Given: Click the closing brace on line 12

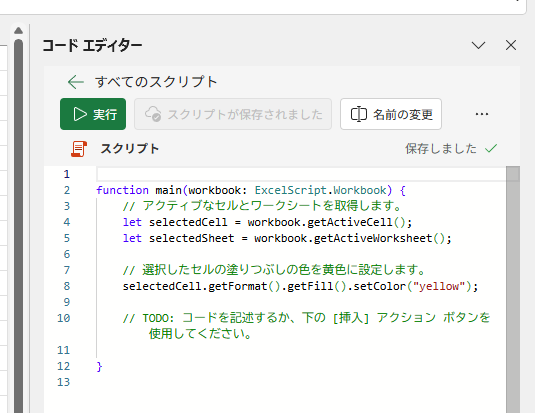Looking at the screenshot, I should [99, 366].
